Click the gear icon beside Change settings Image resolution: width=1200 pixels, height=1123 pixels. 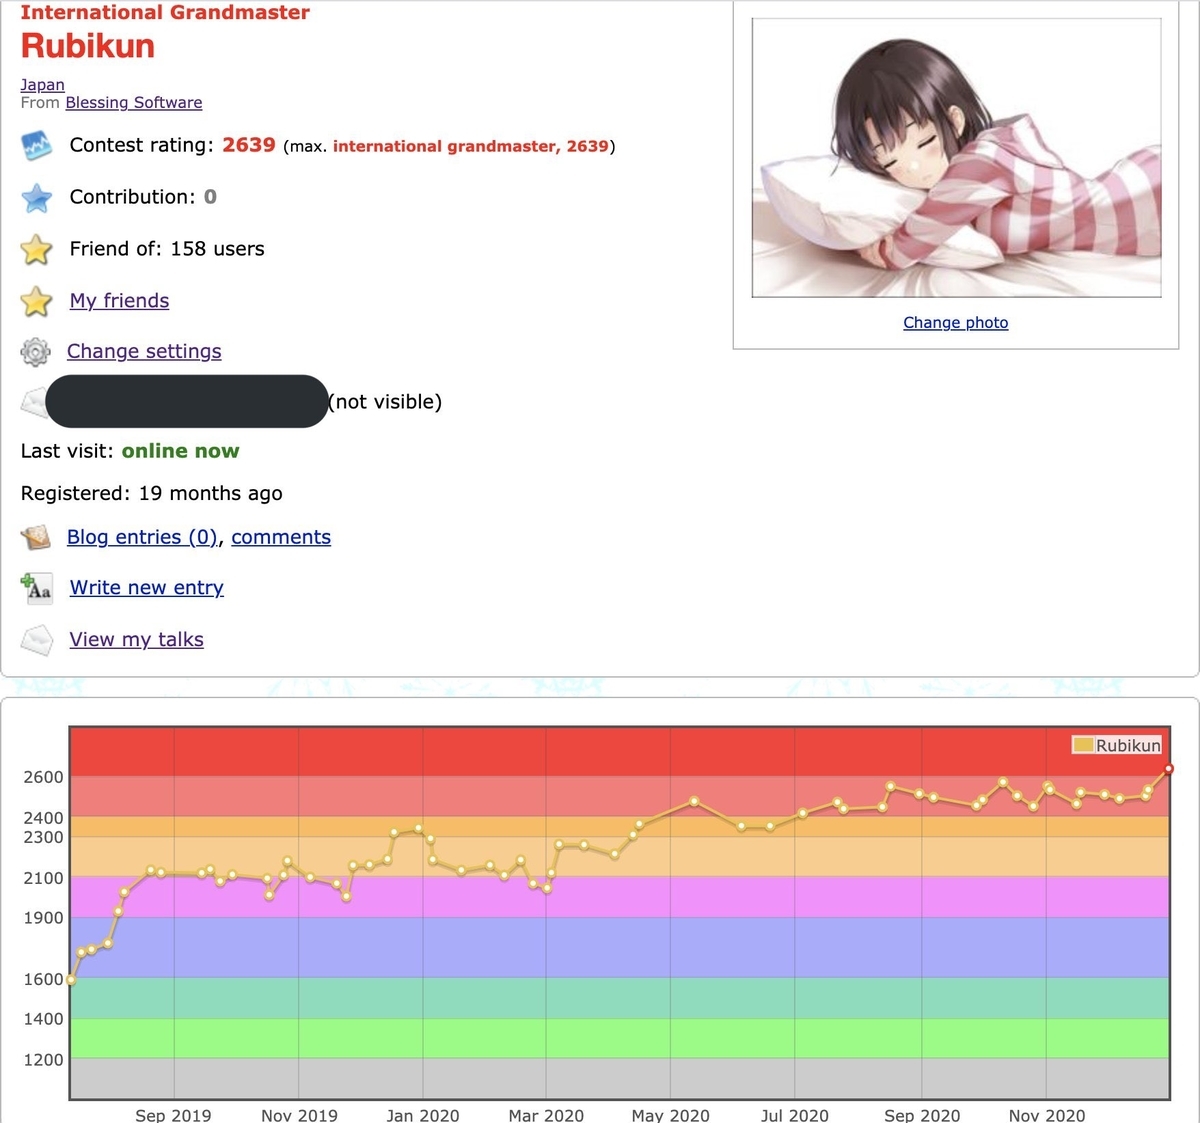pyautogui.click(x=35, y=352)
